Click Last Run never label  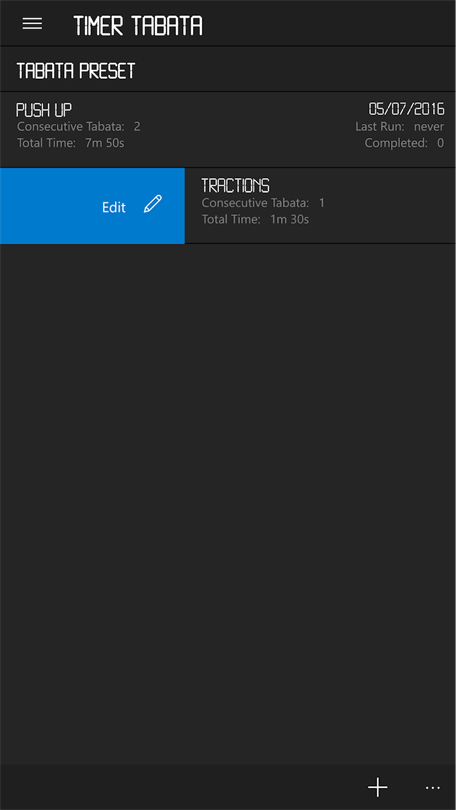pyautogui.click(x=400, y=127)
